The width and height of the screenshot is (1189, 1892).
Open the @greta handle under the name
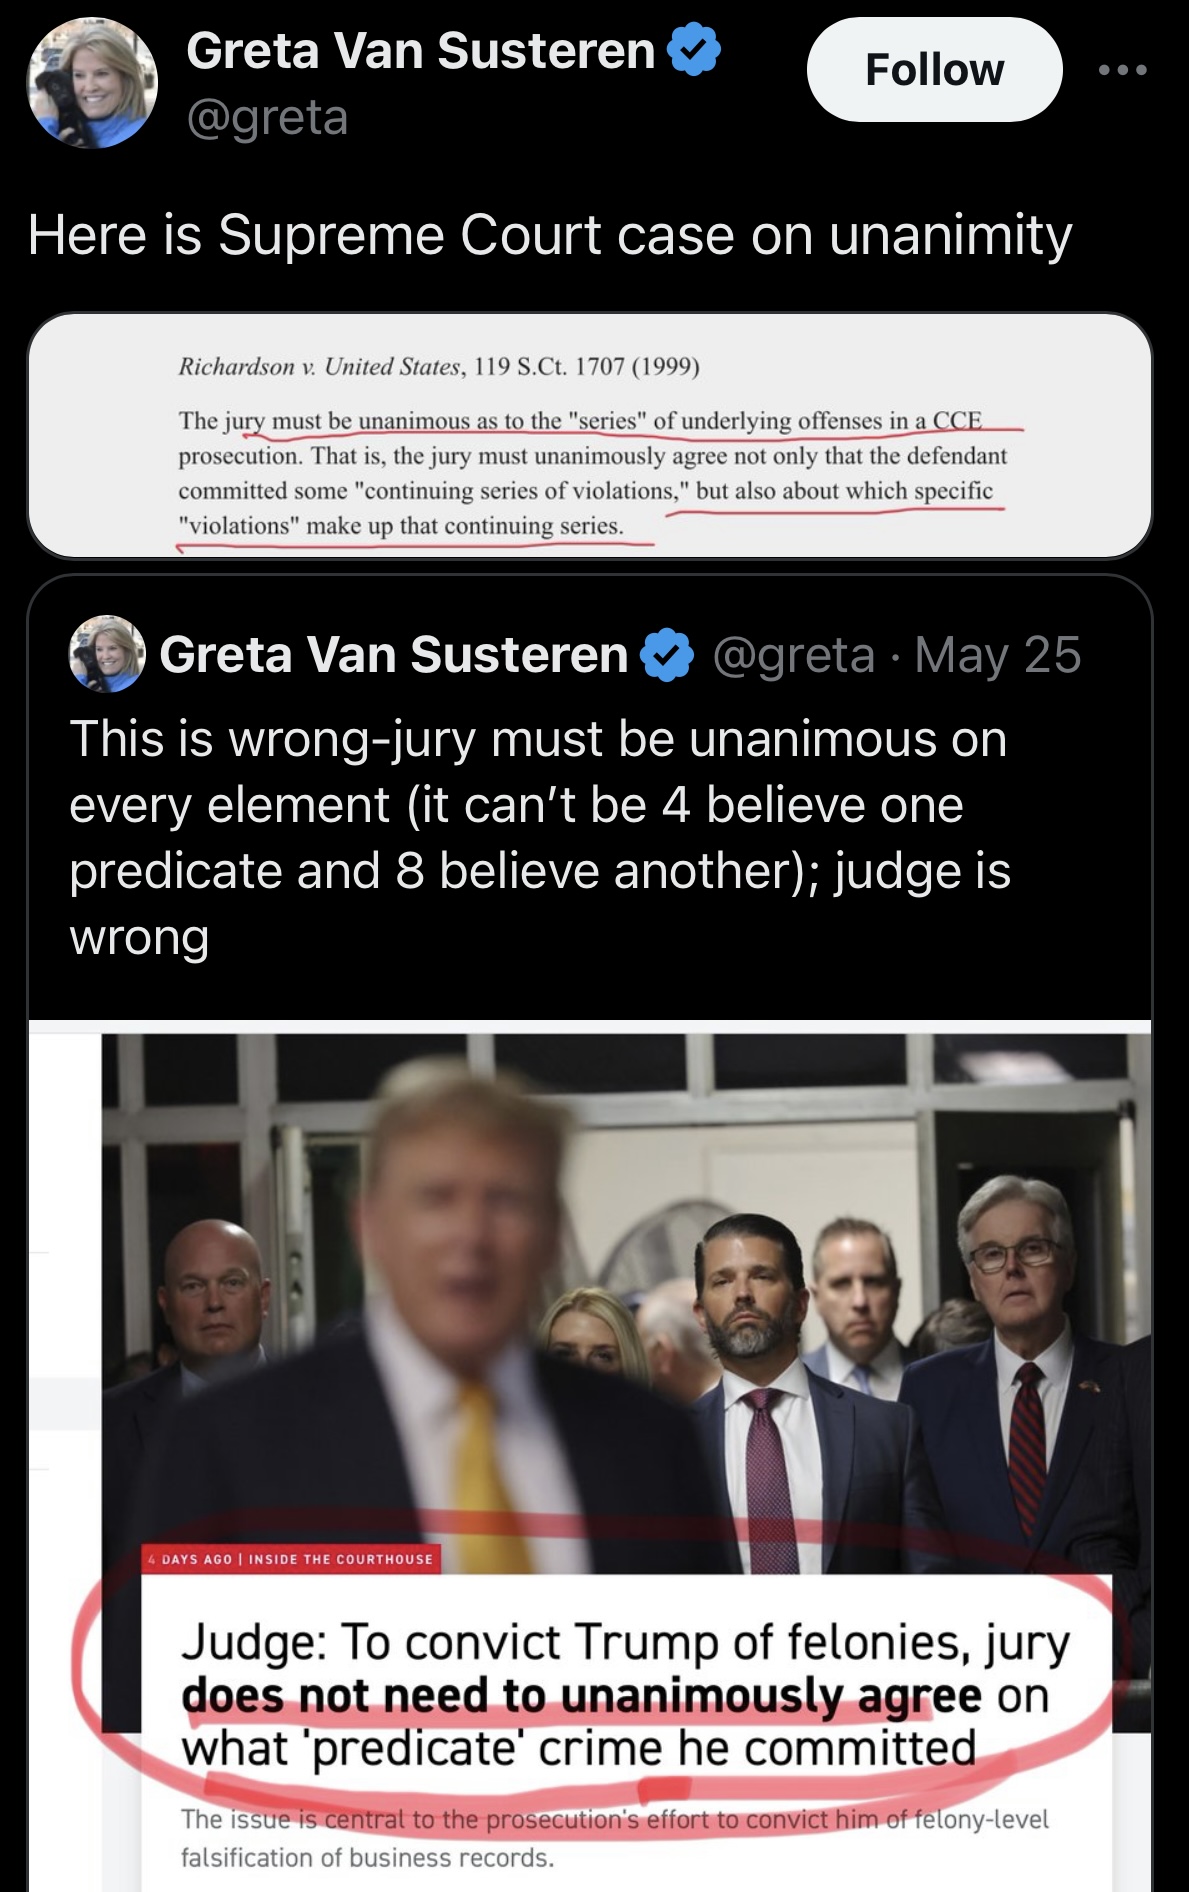click(x=267, y=118)
